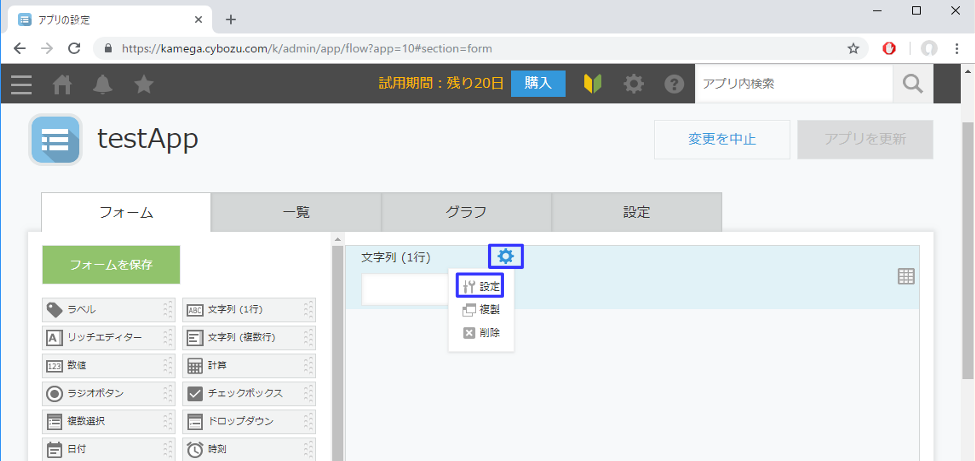Click the table grid icon in row

[907, 276]
